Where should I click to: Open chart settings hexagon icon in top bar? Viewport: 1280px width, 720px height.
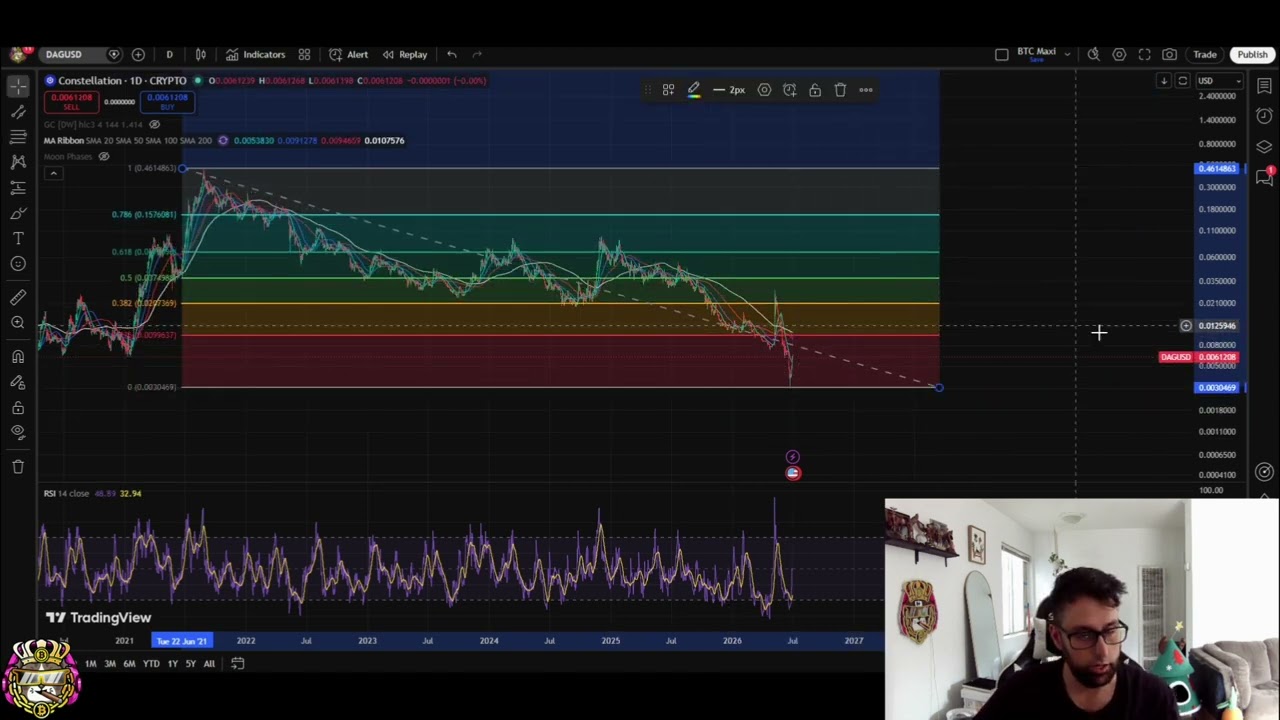[1119, 54]
